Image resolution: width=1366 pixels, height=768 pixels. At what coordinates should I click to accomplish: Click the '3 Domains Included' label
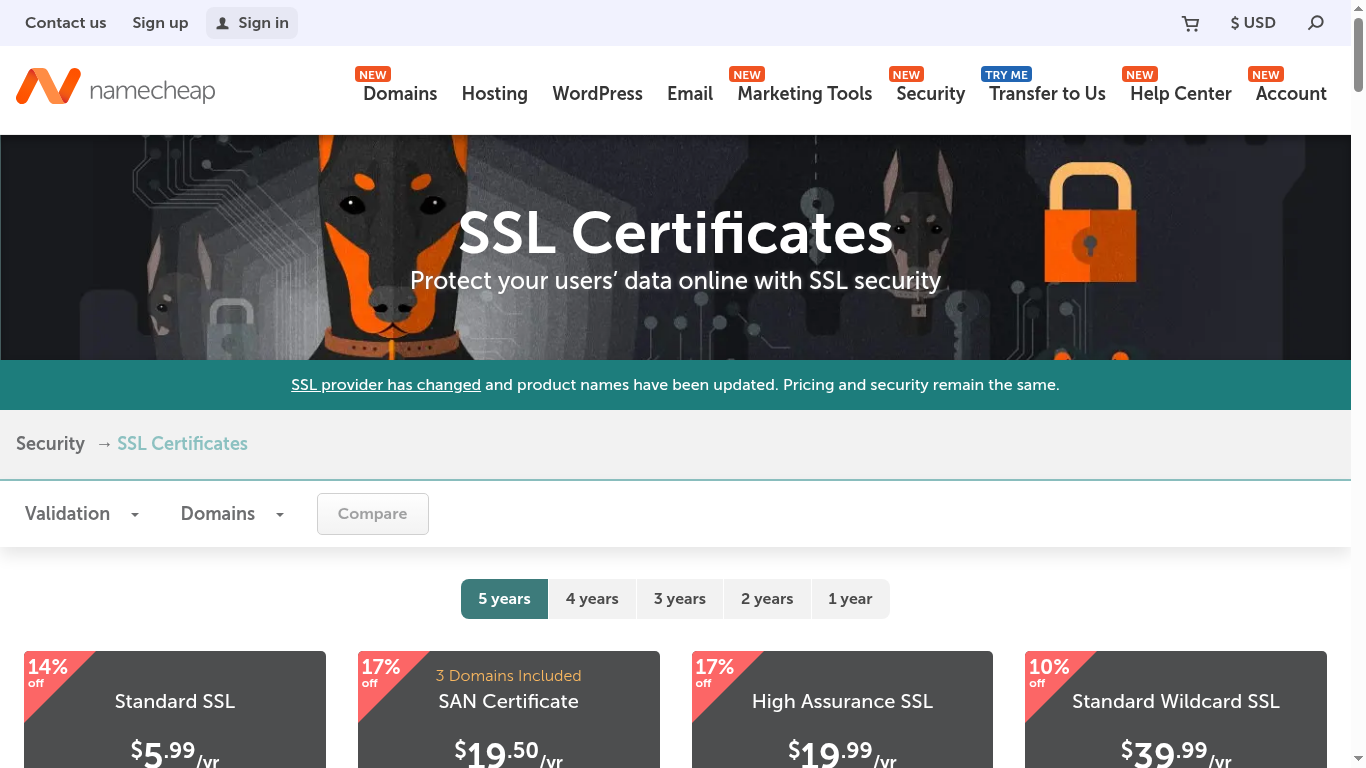point(509,676)
